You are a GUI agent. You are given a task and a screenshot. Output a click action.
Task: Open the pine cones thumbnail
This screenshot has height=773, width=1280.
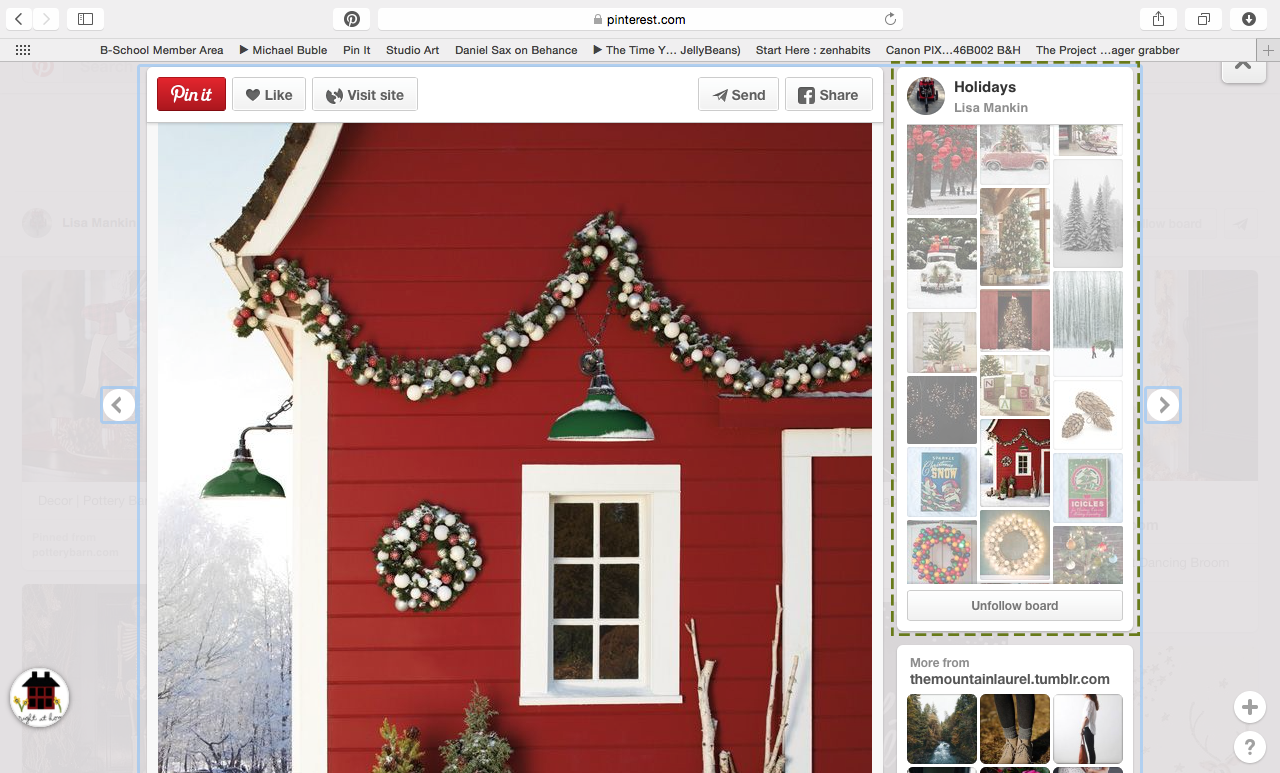coord(1088,414)
